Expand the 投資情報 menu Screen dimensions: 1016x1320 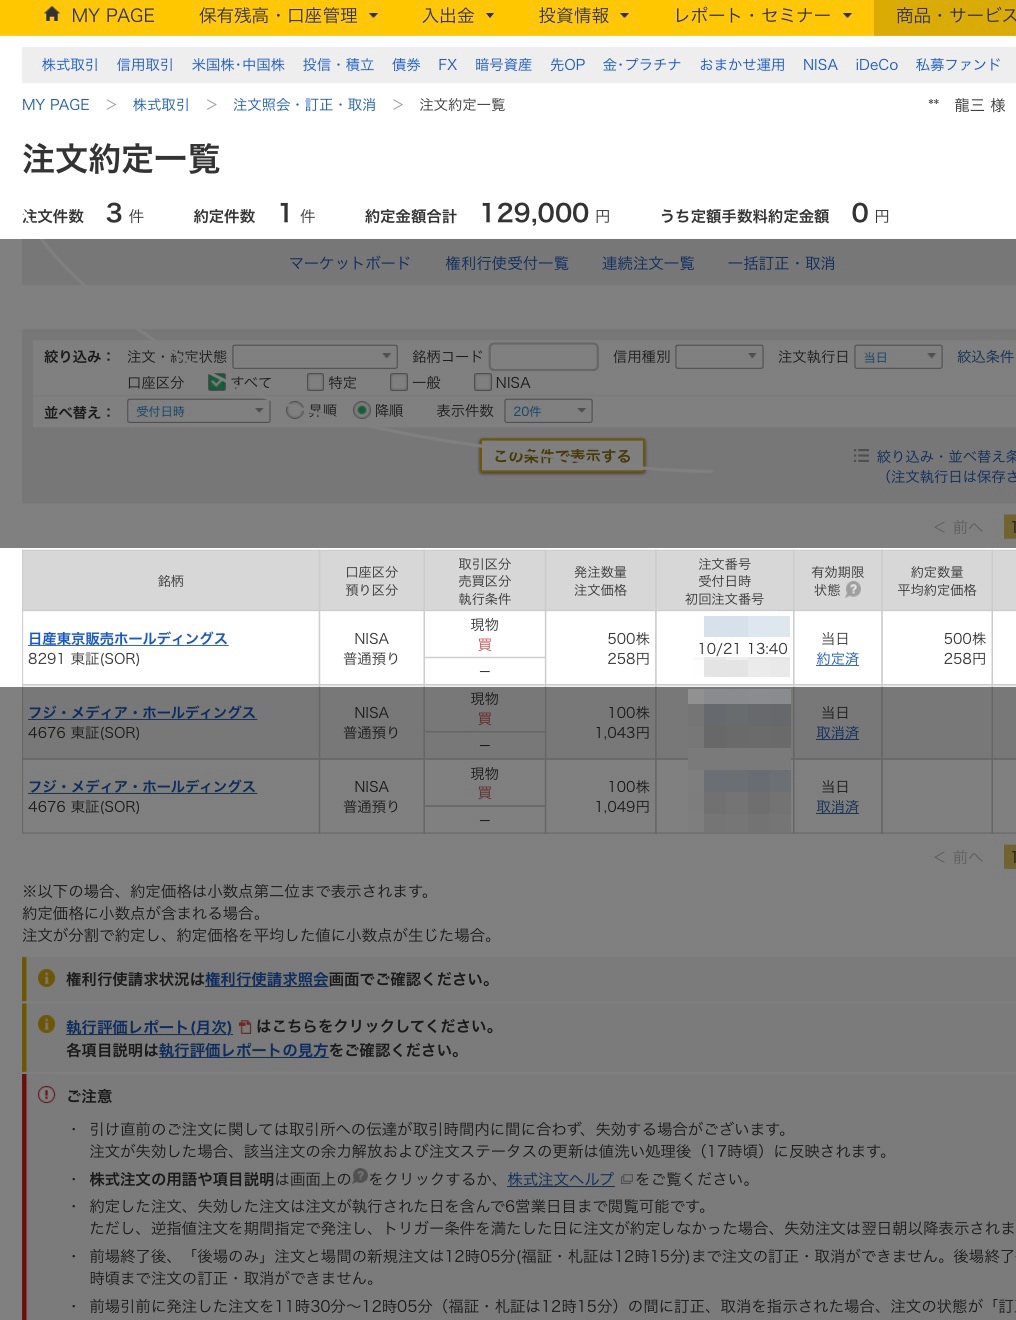(x=584, y=16)
